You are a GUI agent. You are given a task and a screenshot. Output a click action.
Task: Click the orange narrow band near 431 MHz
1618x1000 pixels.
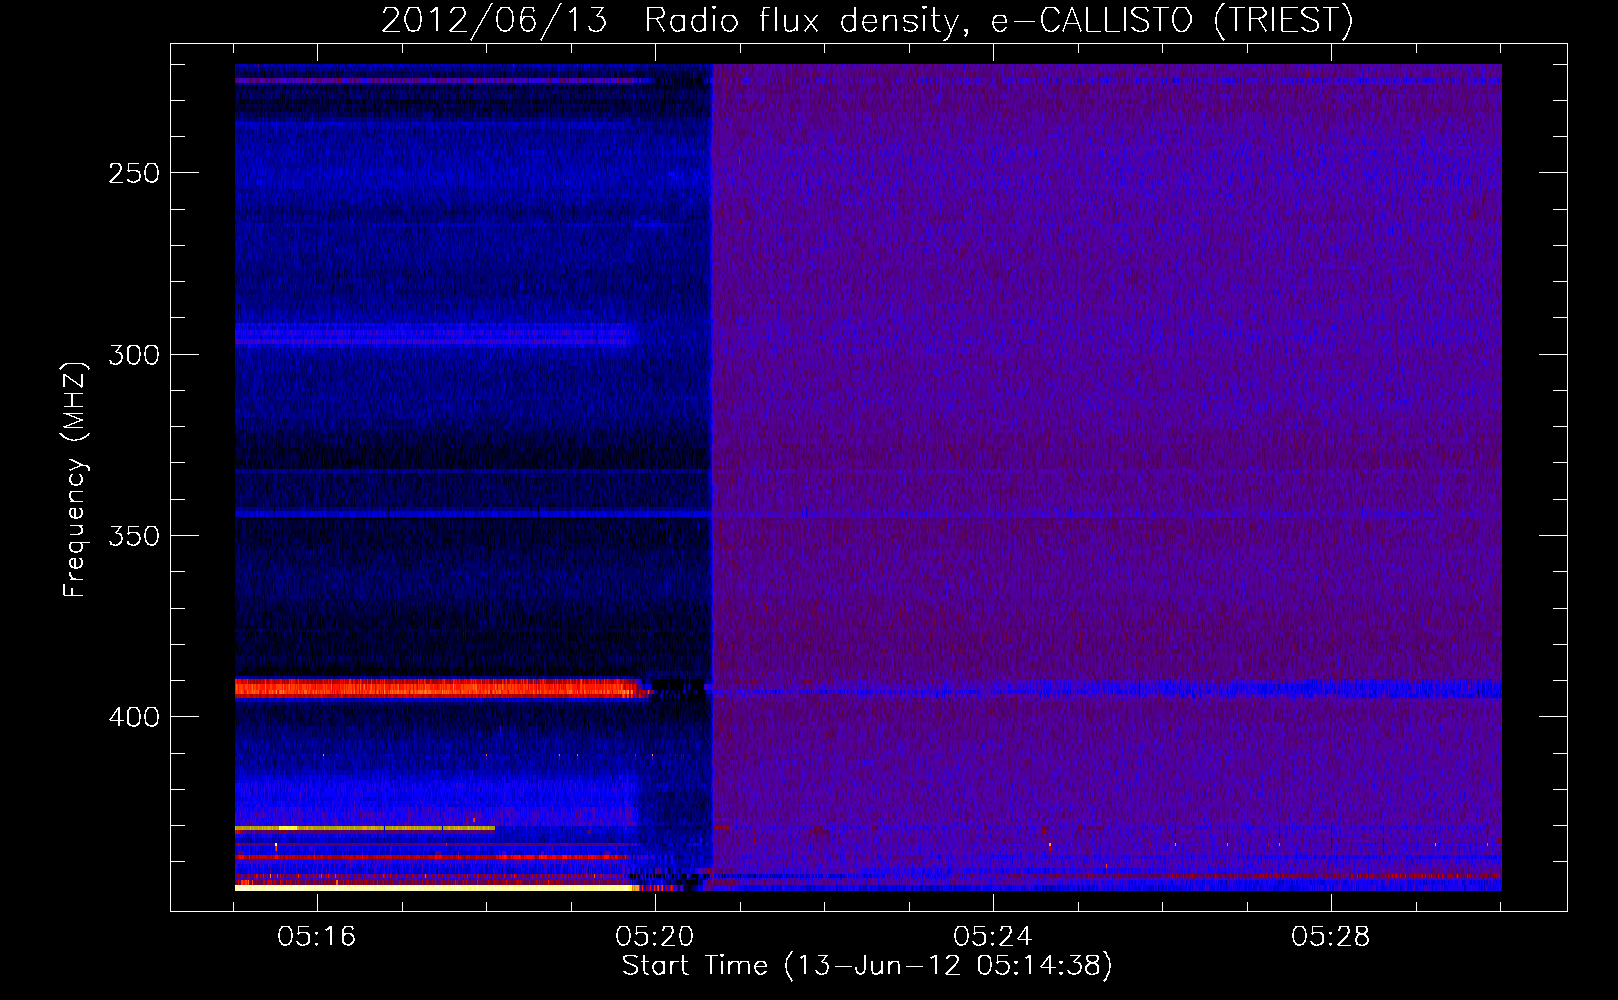tap(365, 828)
